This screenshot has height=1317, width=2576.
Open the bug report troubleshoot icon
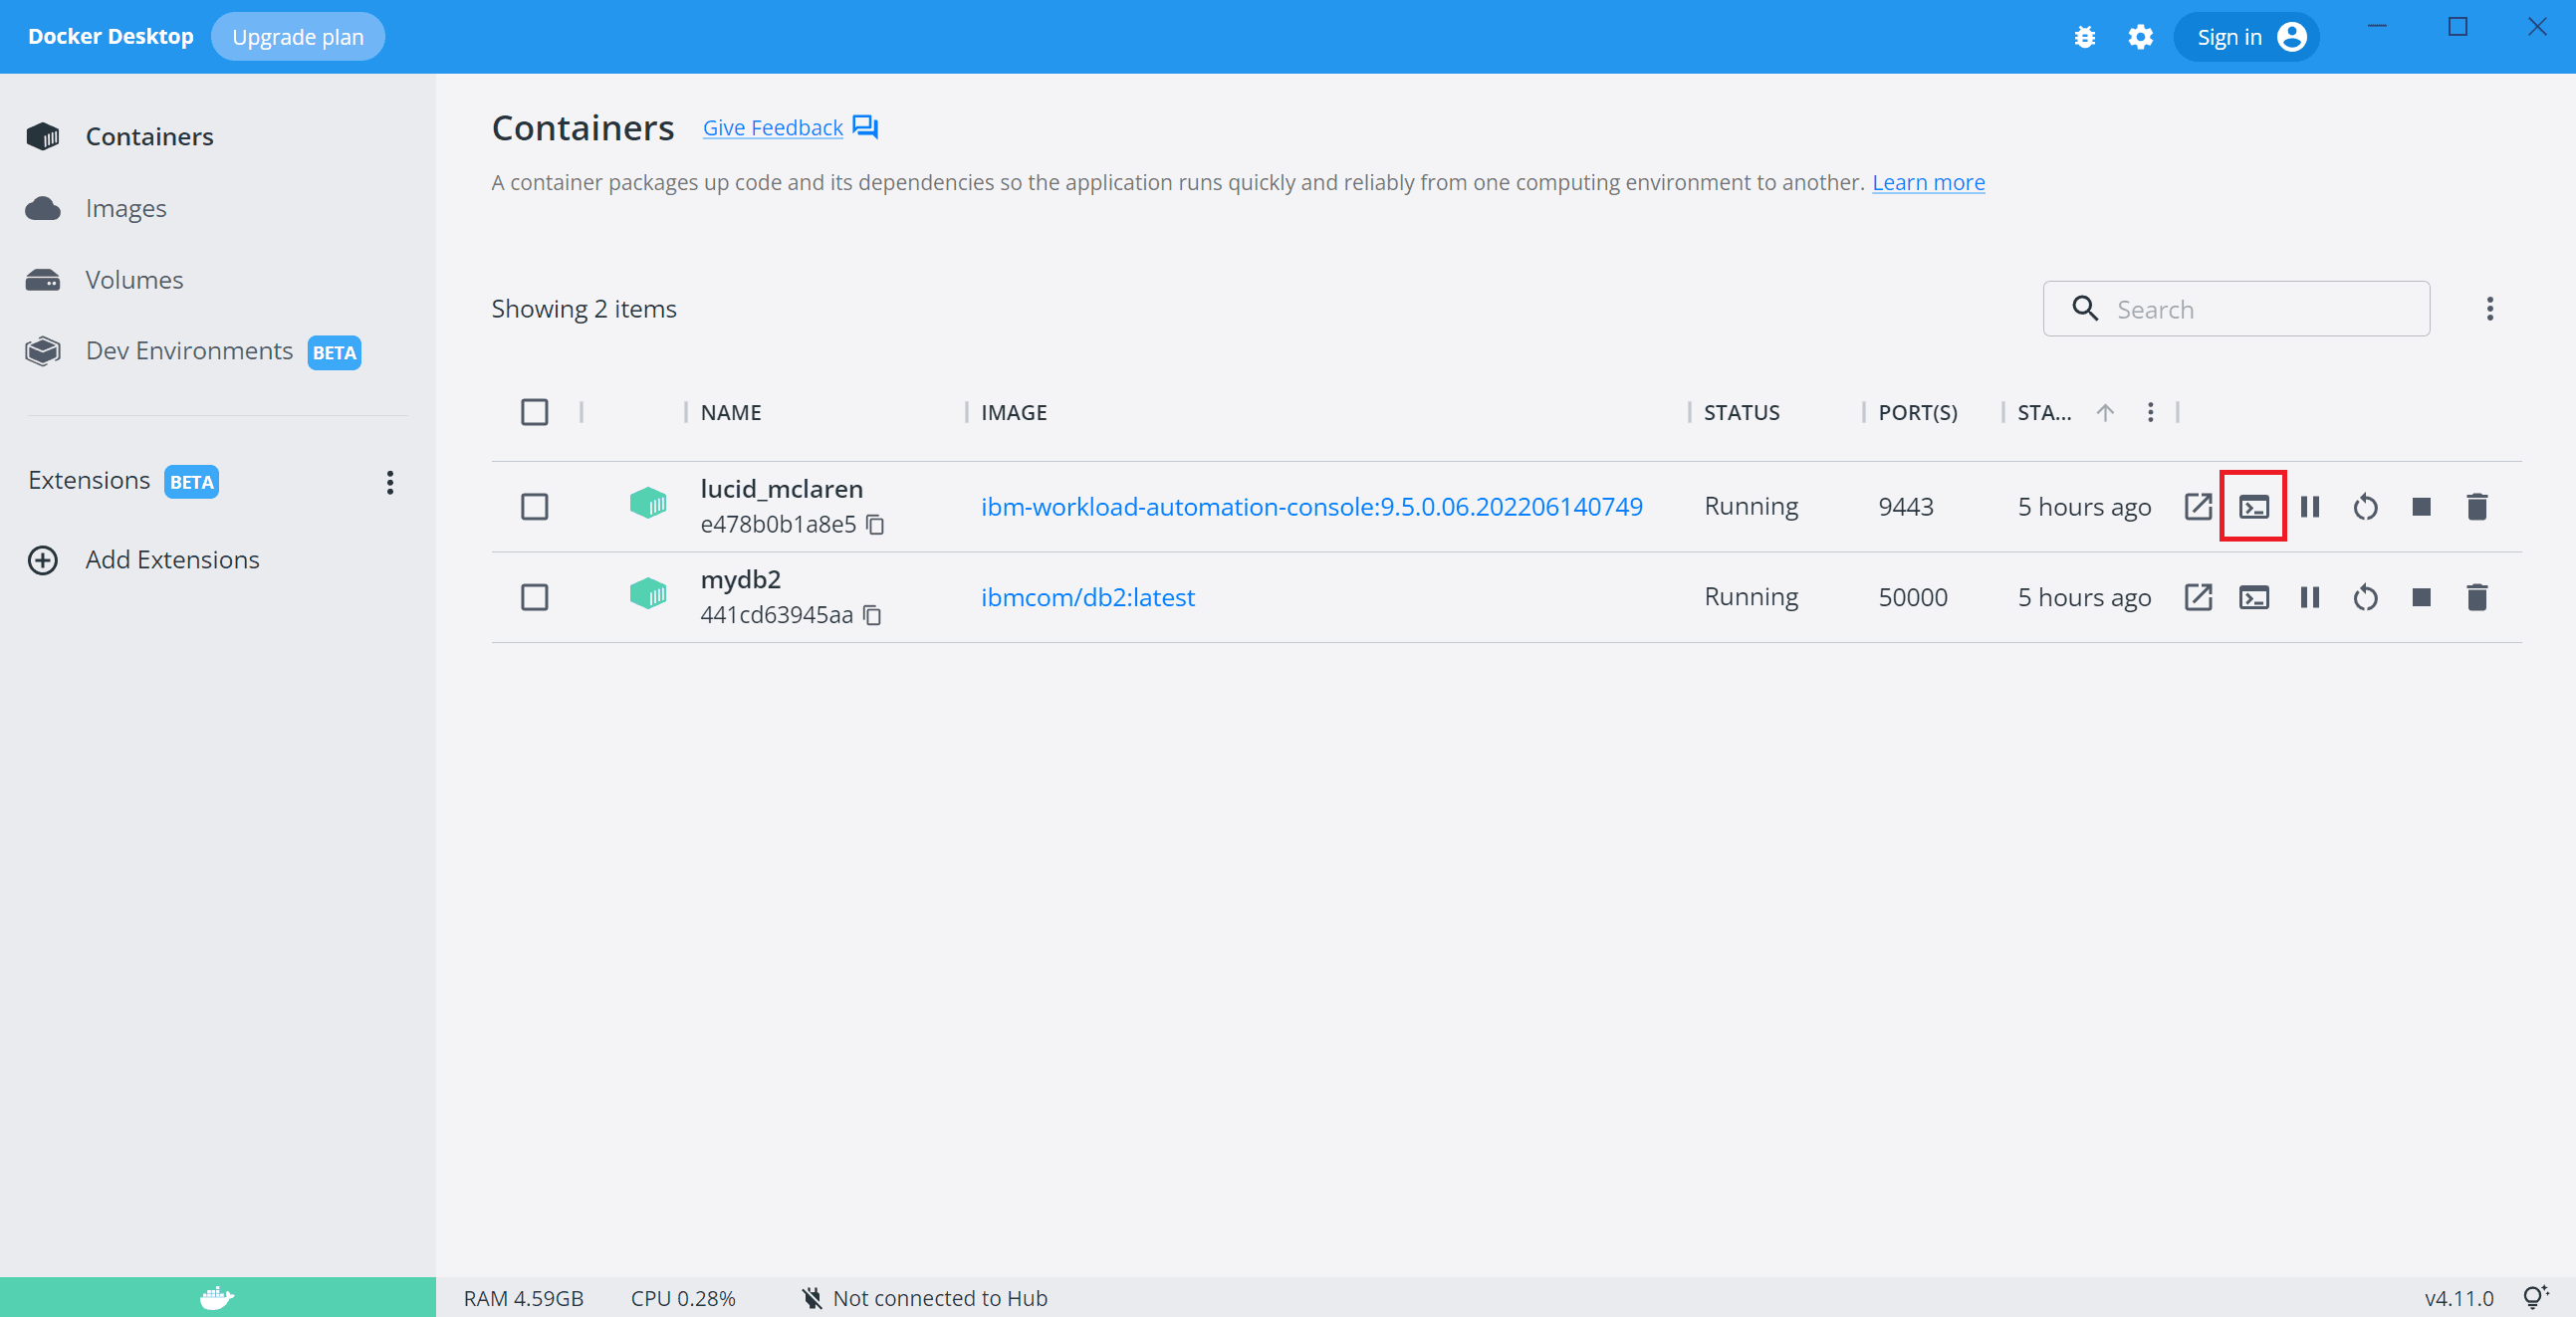2085,37
